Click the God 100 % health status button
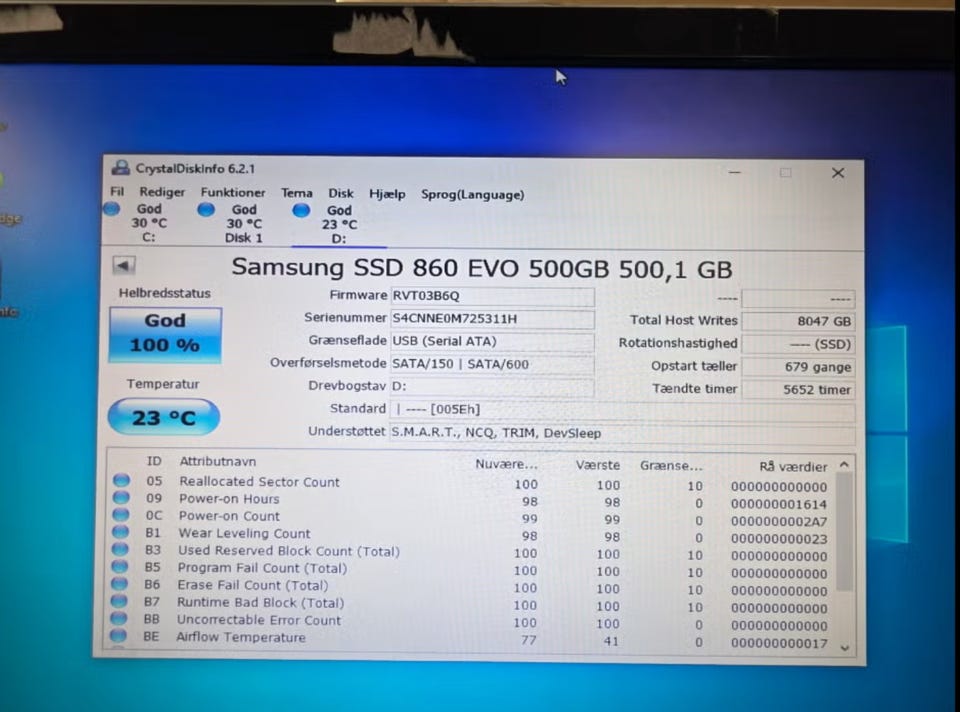960x712 pixels. 165,334
